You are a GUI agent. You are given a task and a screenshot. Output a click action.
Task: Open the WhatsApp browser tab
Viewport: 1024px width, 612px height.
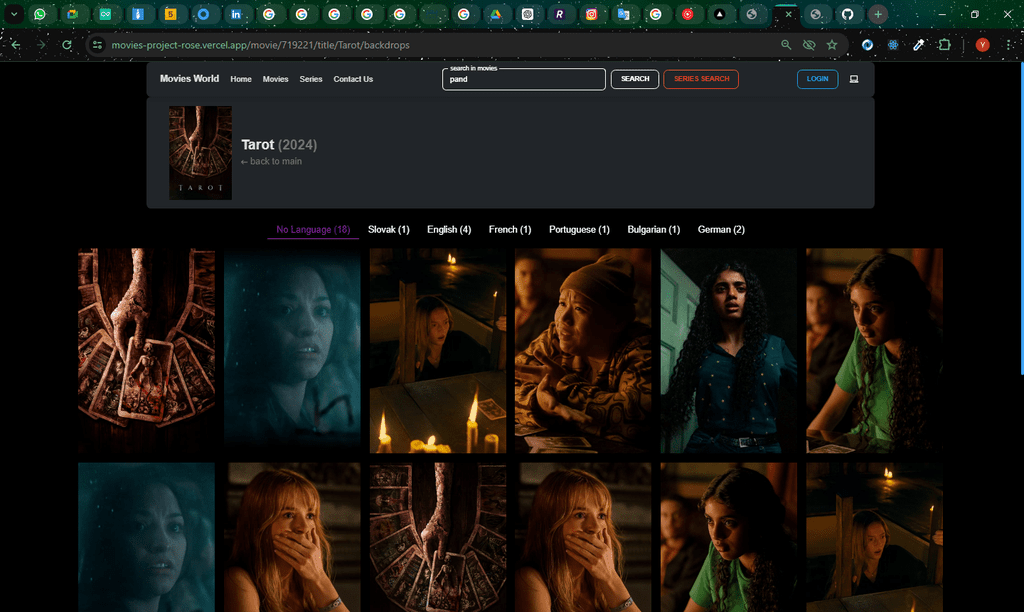[x=40, y=14]
